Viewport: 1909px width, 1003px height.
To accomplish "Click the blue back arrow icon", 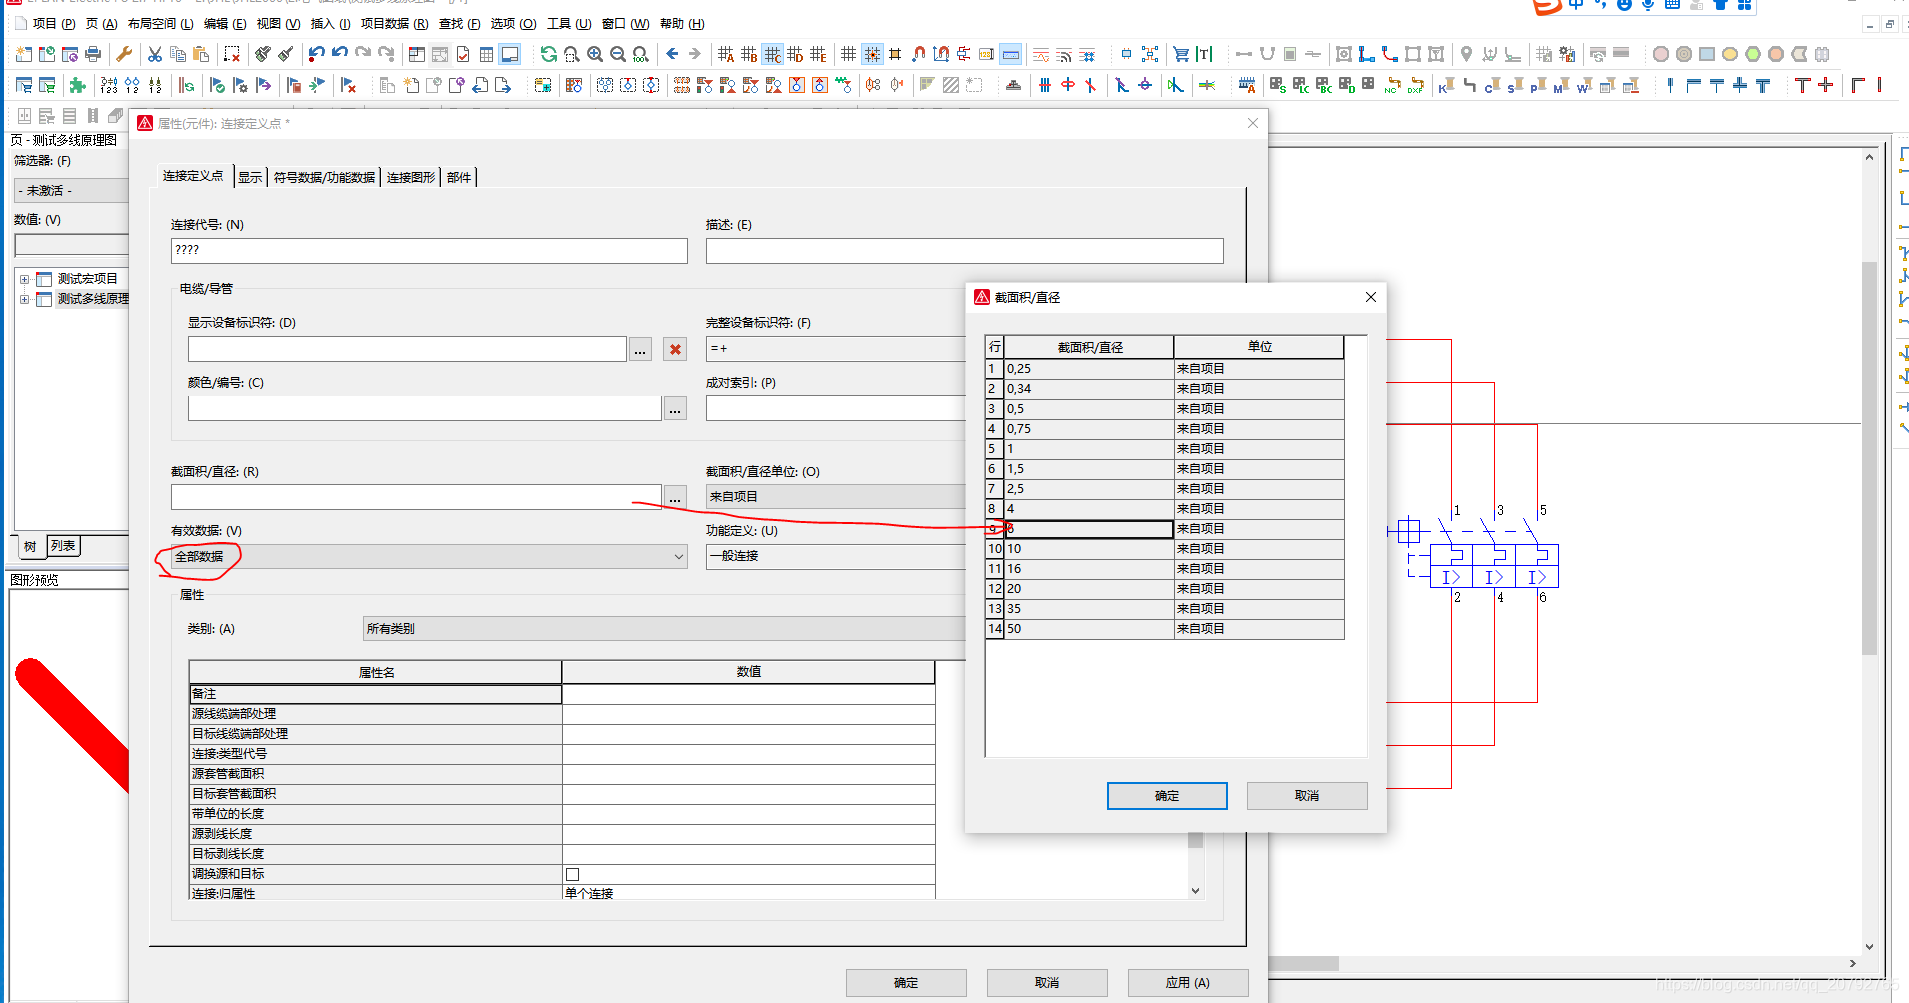I will 672,54.
